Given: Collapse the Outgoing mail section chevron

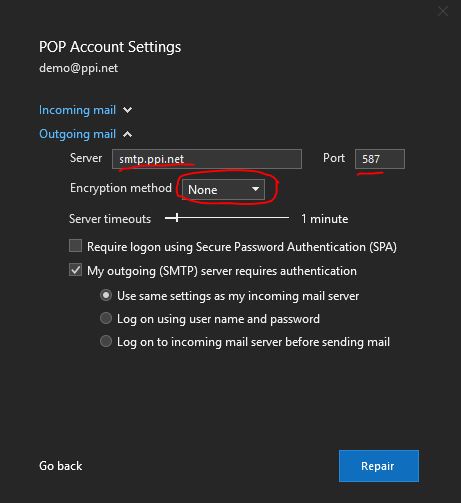Looking at the screenshot, I should pos(127,134).
